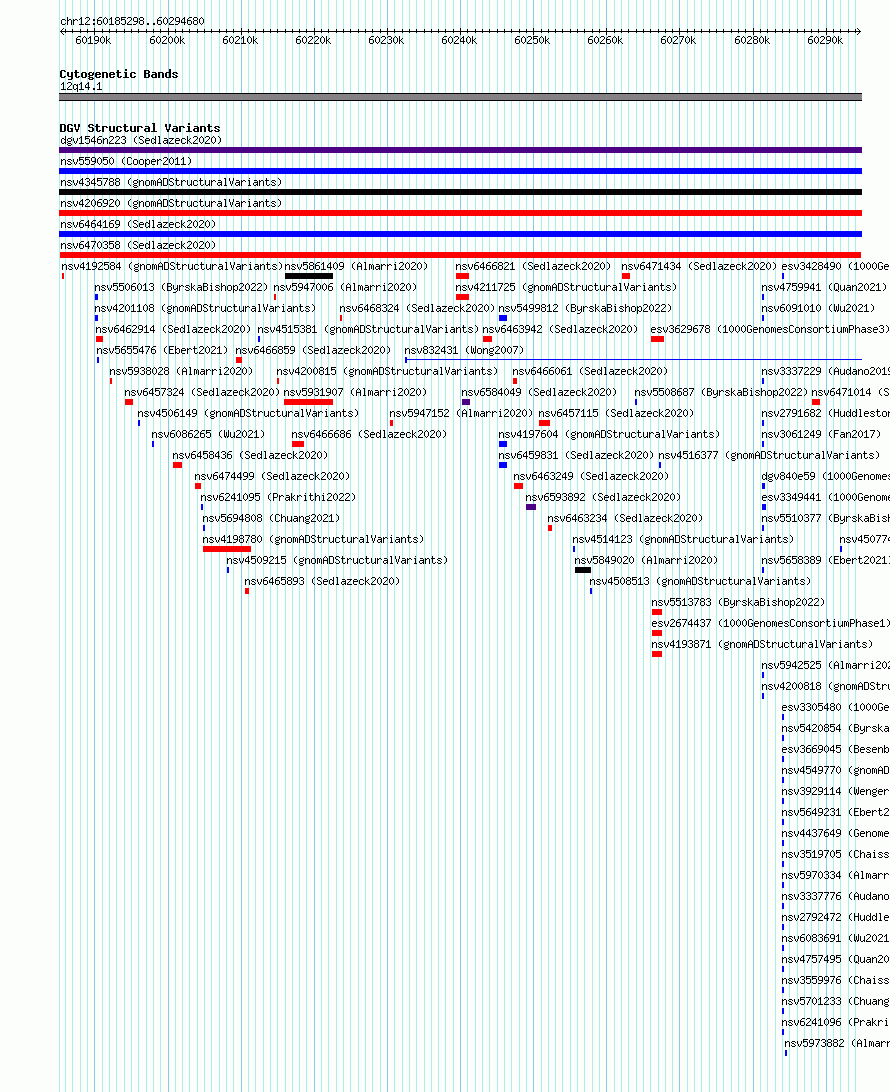Image resolution: width=890 pixels, height=1092 pixels.
Task: Click nsv6463234 (Sedlazeck2020) label
Action: point(625,518)
